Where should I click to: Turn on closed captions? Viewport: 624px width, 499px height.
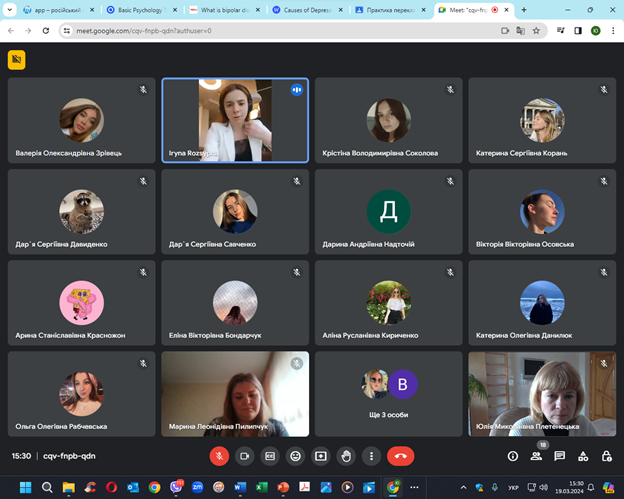[270, 455]
